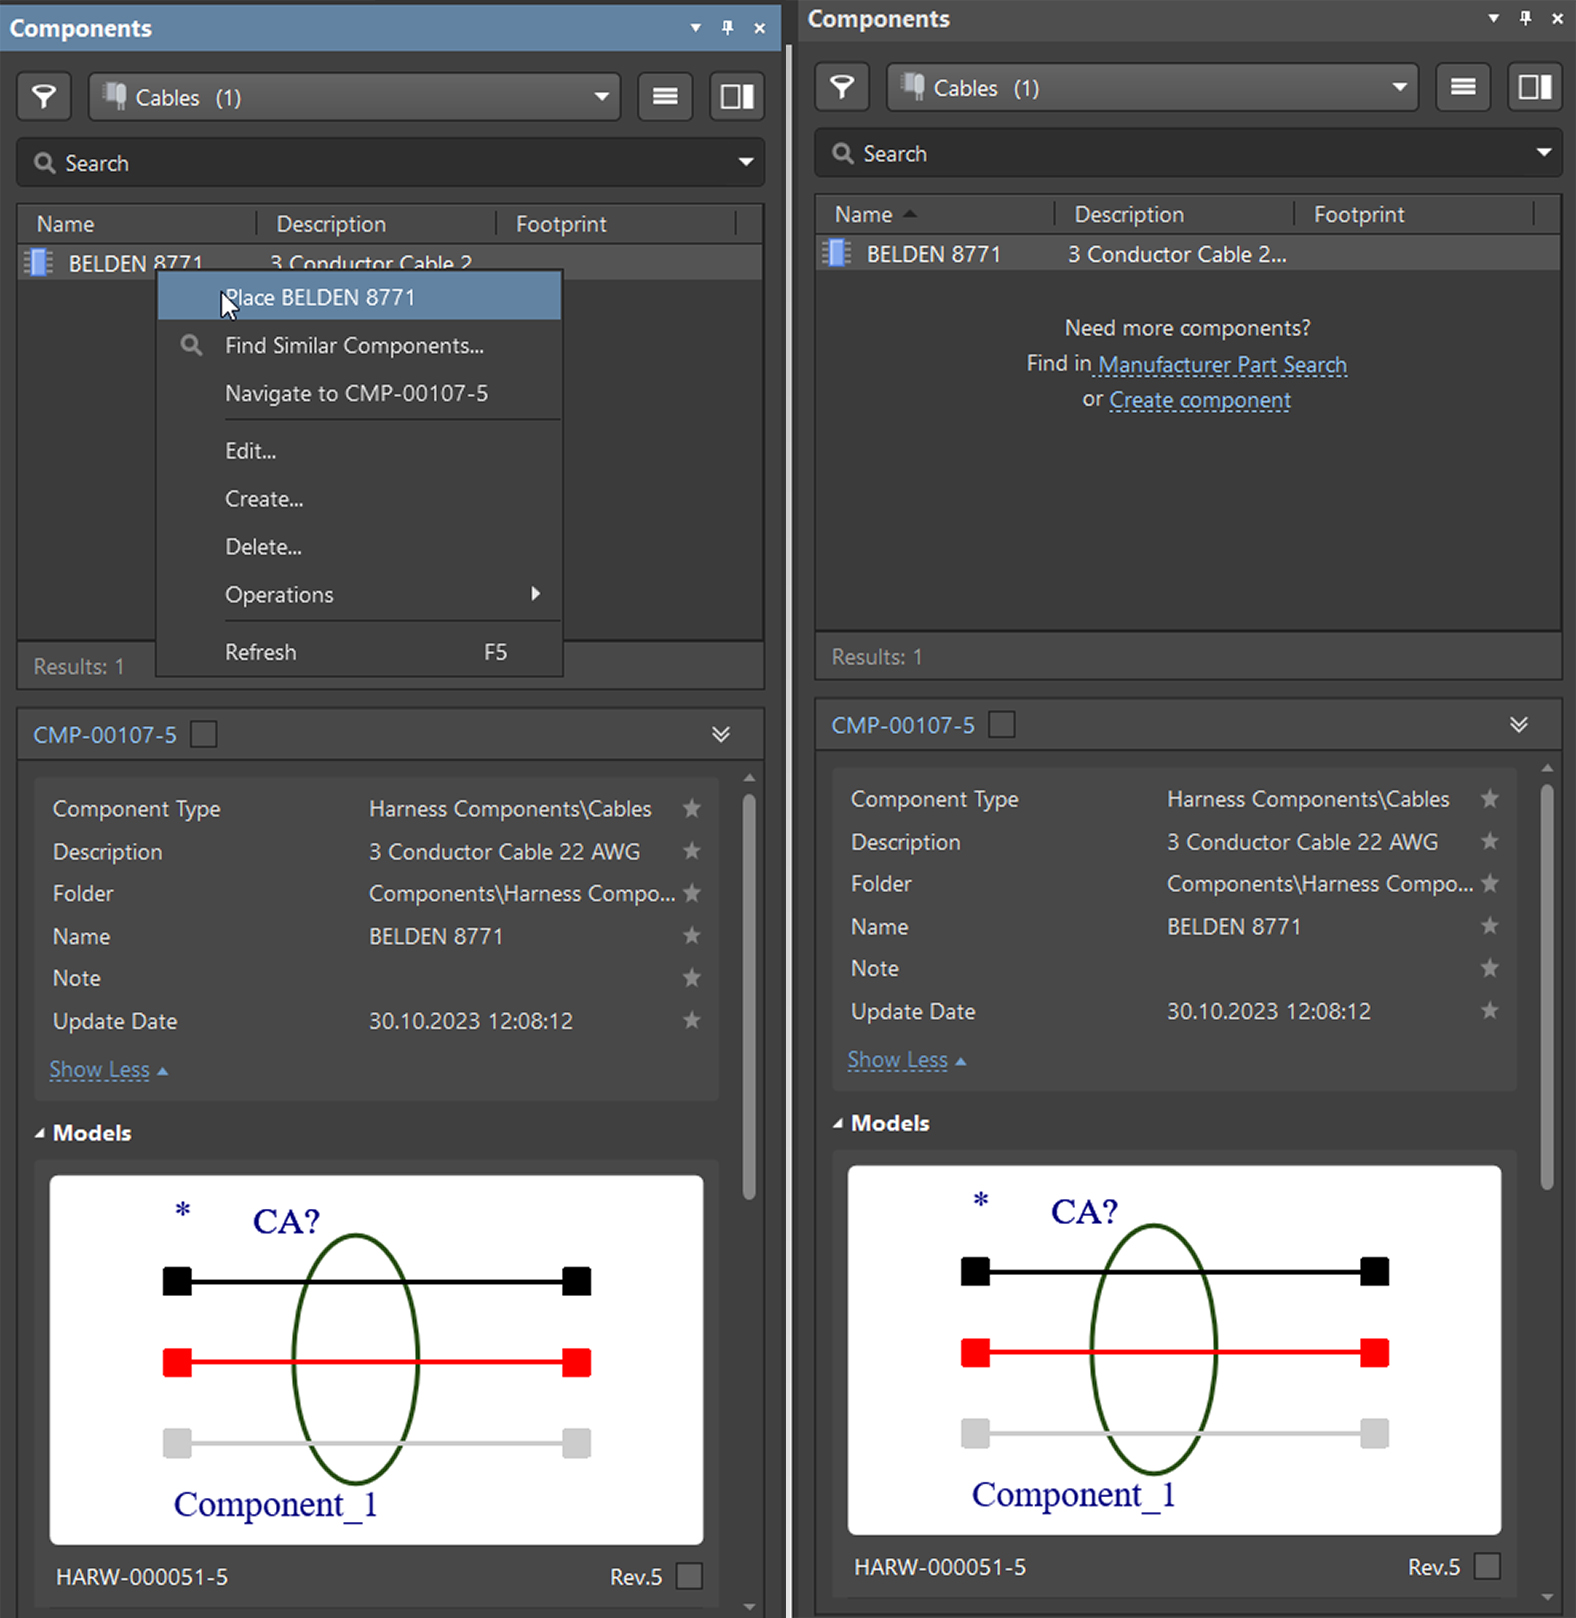Click the Create component link
The width and height of the screenshot is (1576, 1618).
(x=1200, y=401)
